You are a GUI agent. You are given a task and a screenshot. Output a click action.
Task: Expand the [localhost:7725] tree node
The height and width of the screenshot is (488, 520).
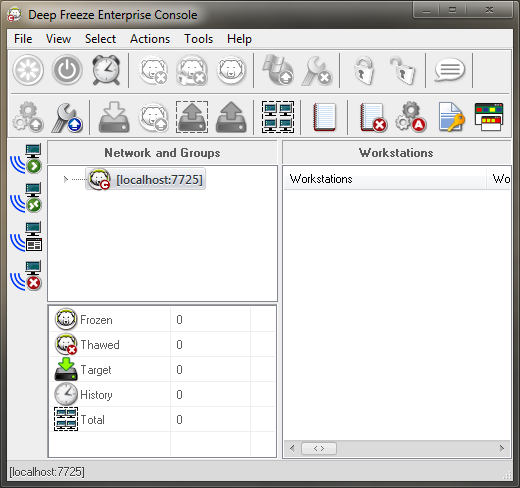(65, 179)
